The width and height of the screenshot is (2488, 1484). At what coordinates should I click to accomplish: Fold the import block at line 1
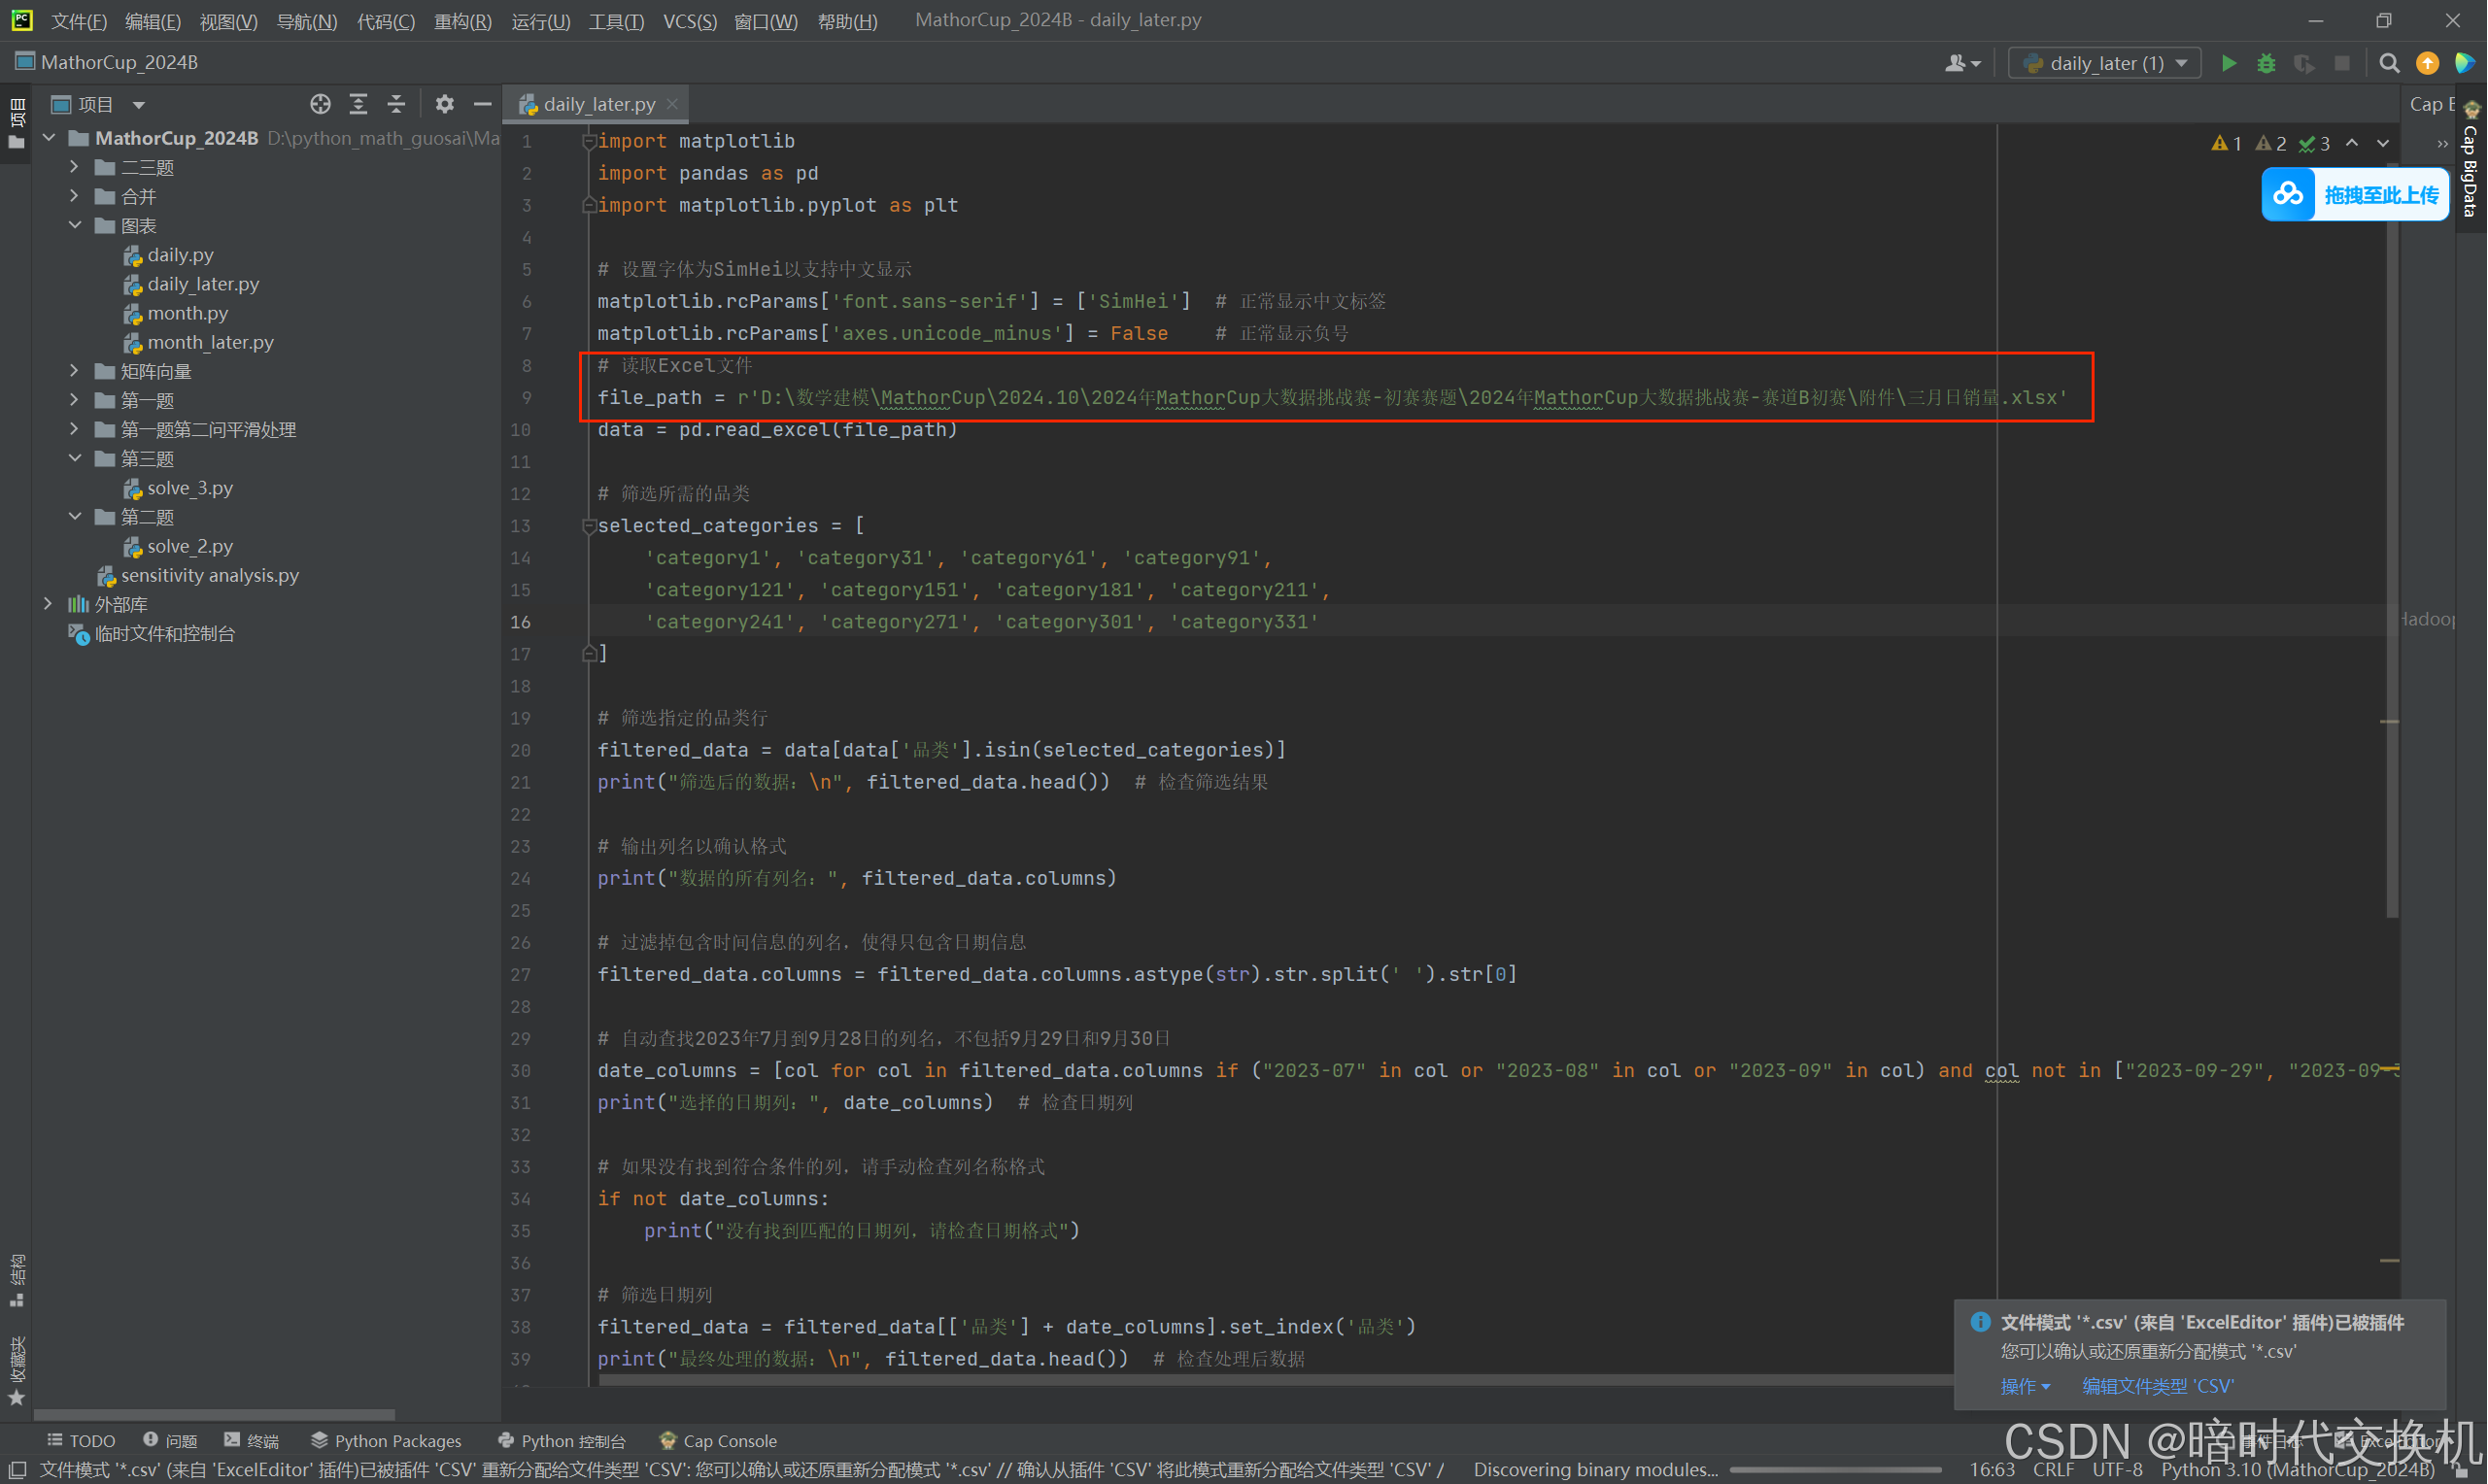coord(589,142)
